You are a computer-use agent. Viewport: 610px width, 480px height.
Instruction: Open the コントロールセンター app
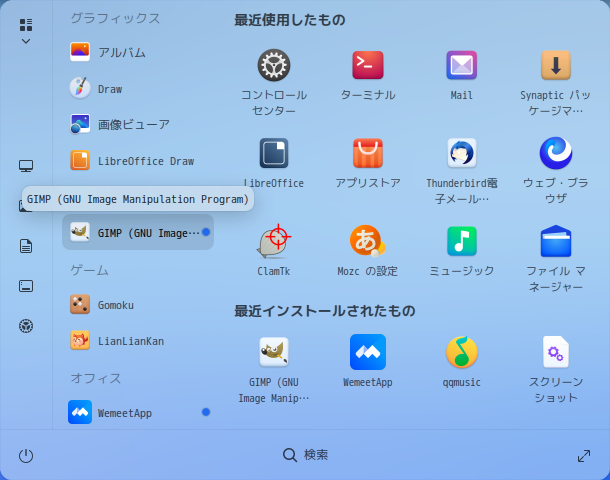coord(274,65)
